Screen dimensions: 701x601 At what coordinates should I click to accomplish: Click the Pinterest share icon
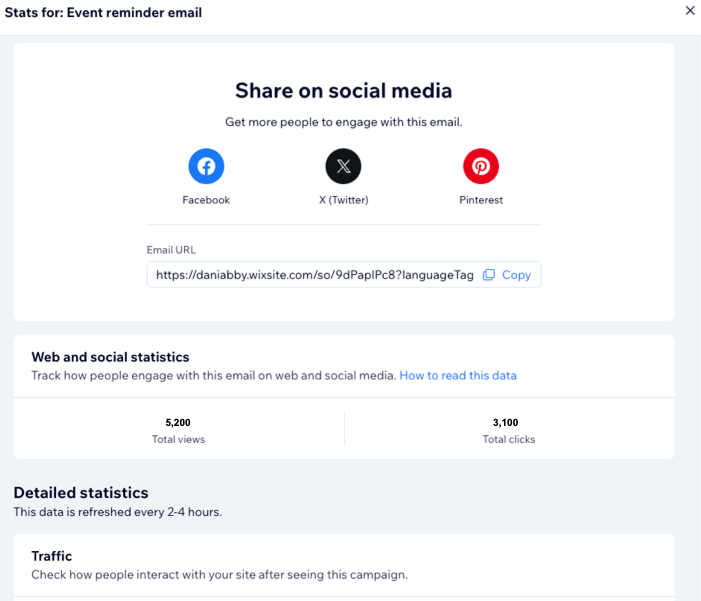[x=480, y=166]
